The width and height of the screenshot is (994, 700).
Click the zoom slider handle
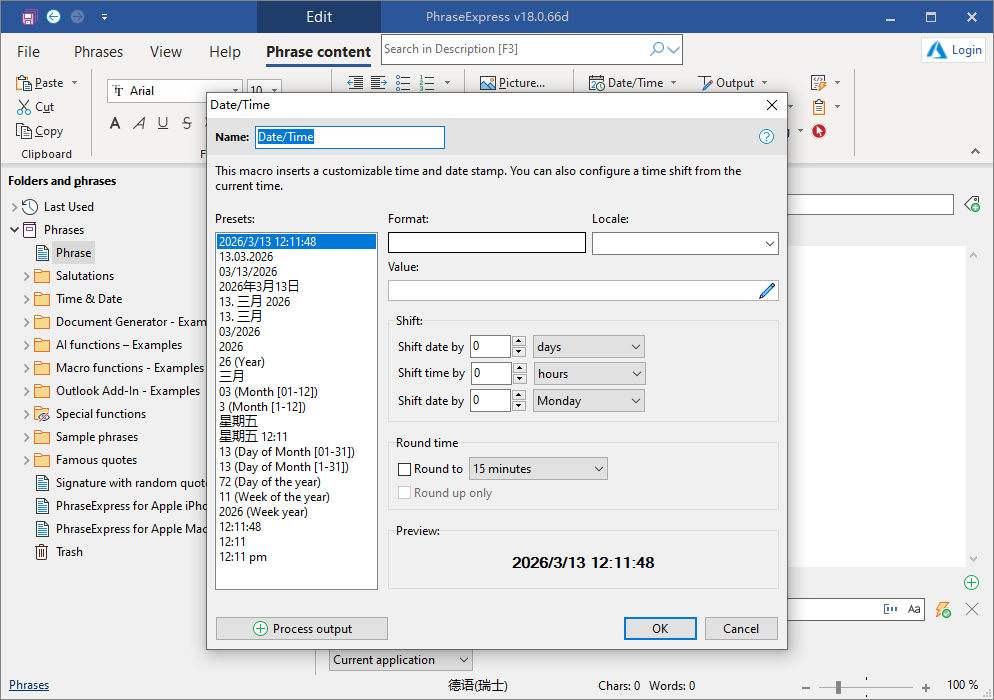pyautogui.click(x=838, y=686)
